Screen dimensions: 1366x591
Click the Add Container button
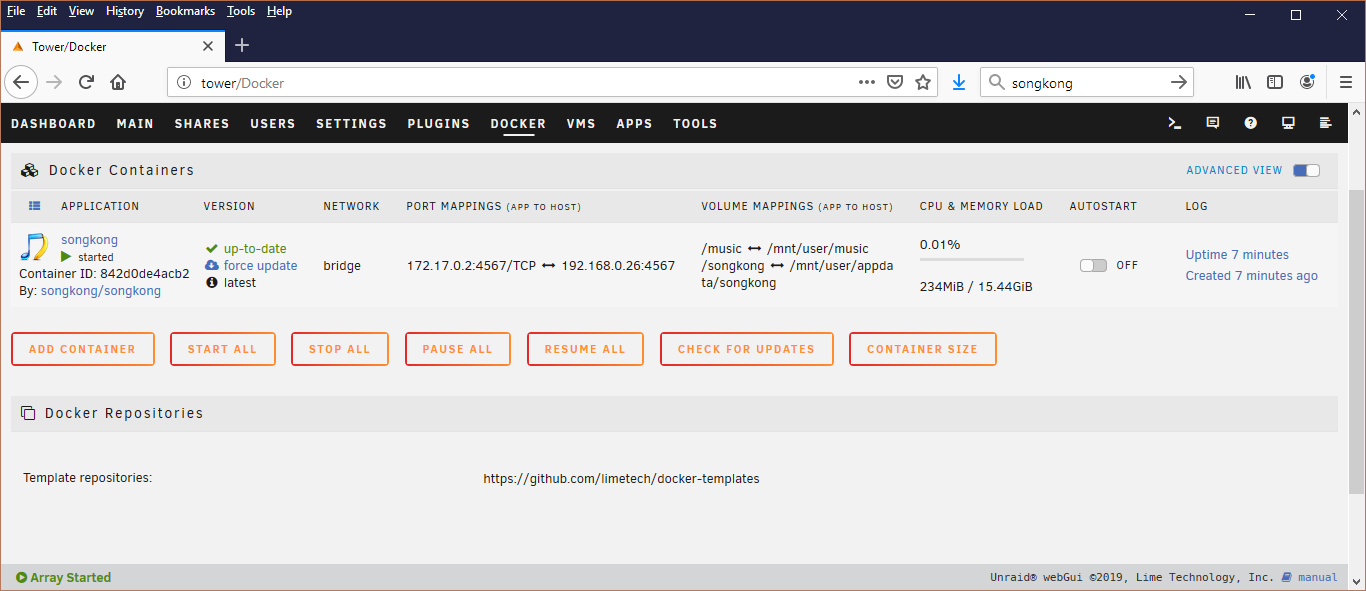83,349
